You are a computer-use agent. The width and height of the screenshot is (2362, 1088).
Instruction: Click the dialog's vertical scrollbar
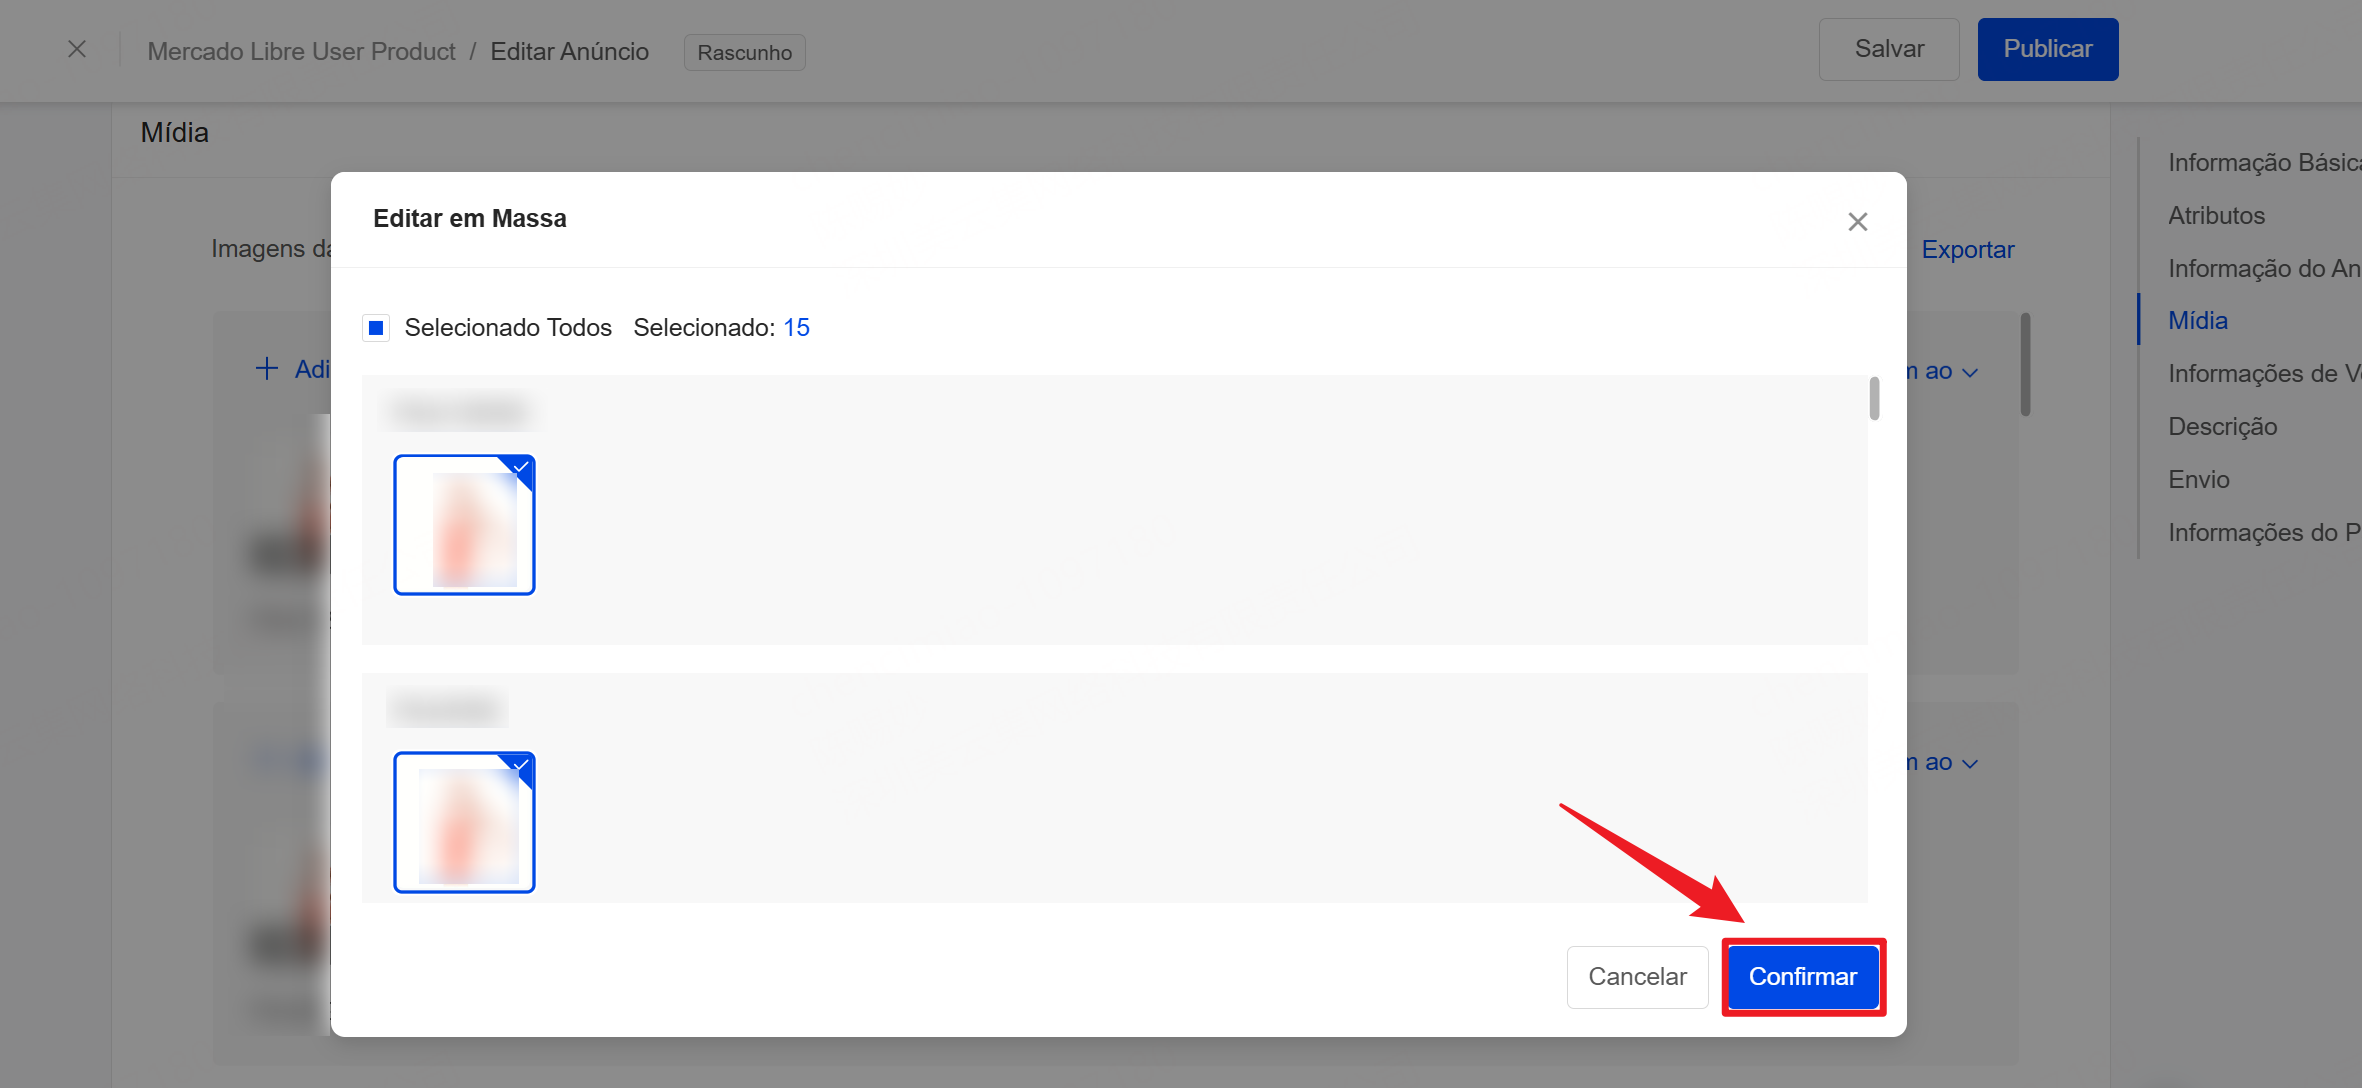1874,399
